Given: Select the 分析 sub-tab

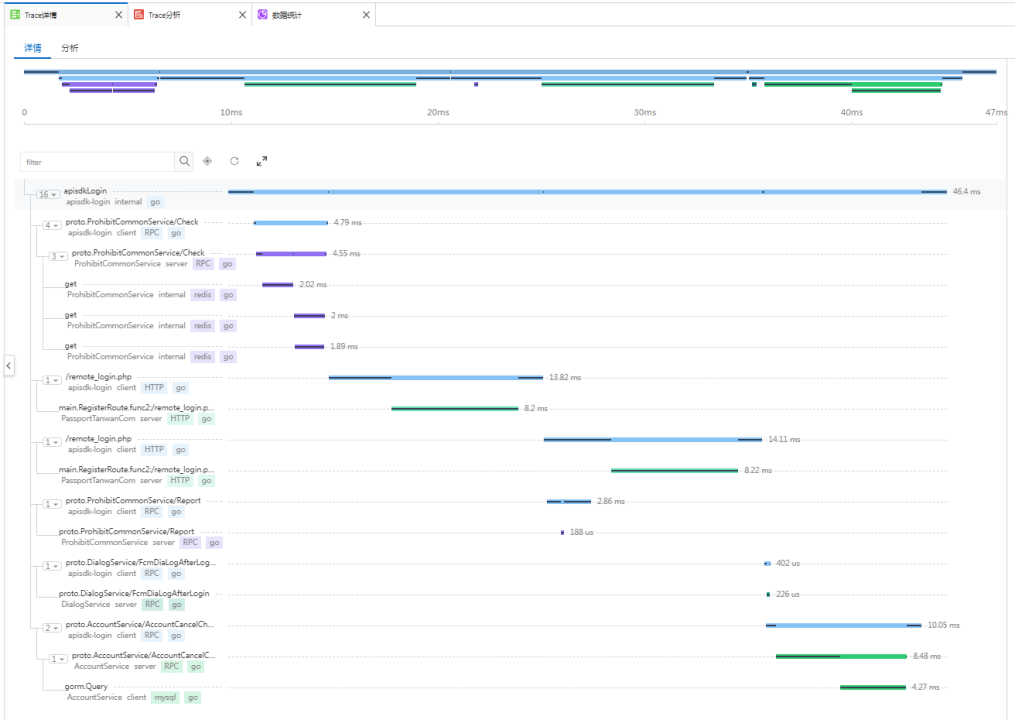Looking at the screenshot, I should click(69, 48).
